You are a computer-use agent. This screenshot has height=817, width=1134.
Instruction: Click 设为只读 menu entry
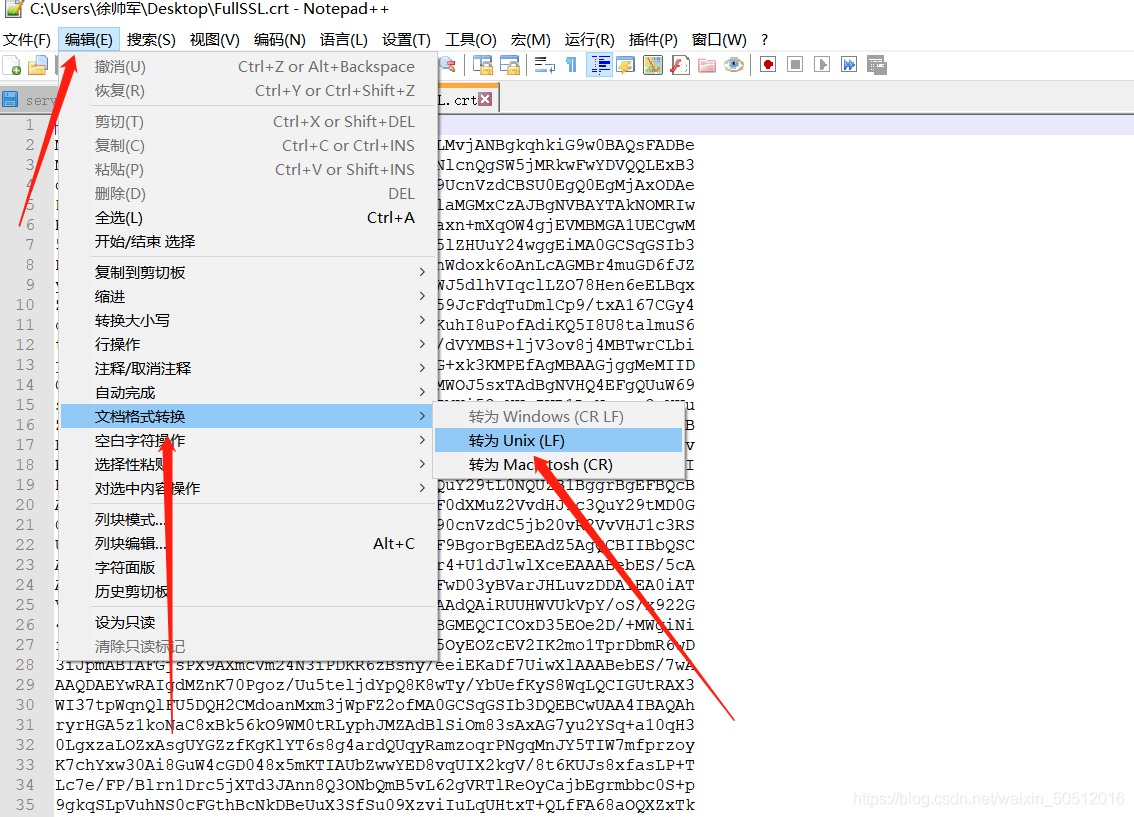pyautogui.click(x=249, y=623)
